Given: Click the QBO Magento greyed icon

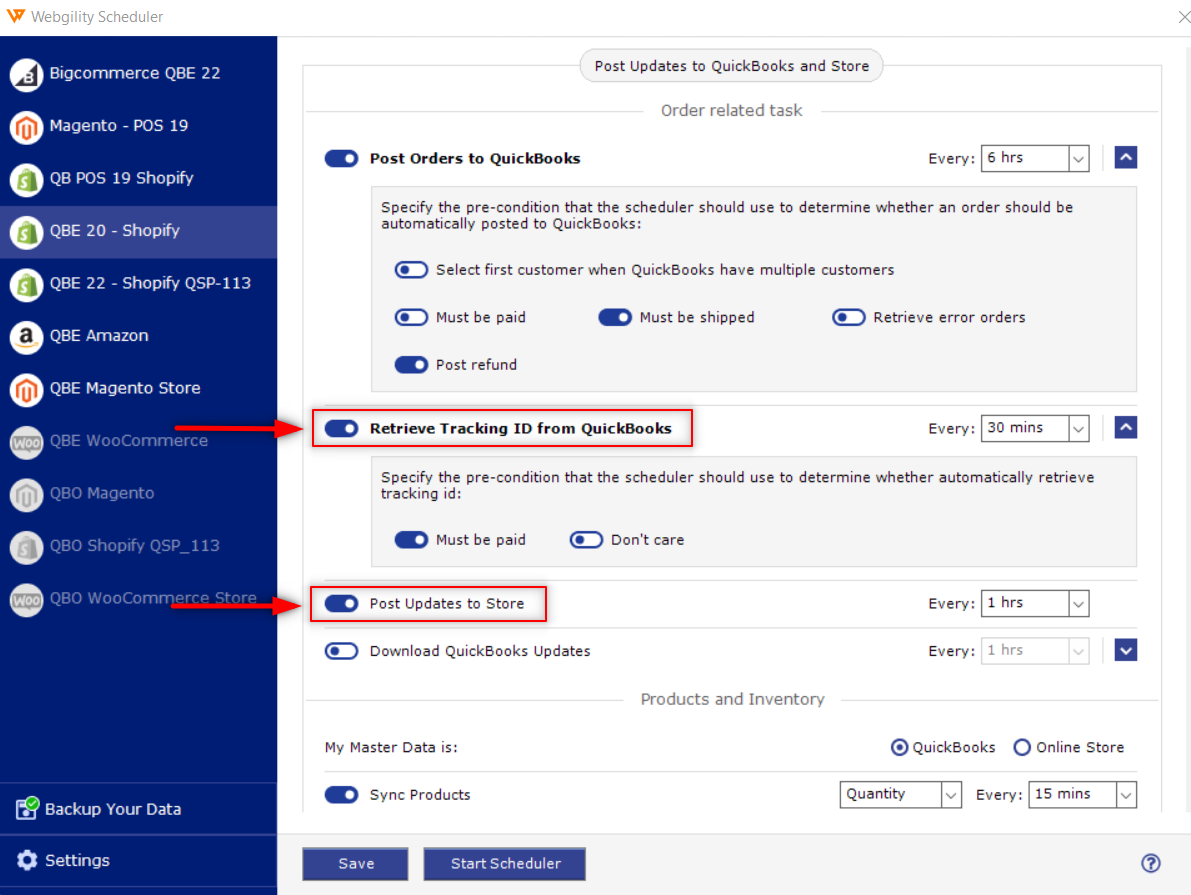Looking at the screenshot, I should pos(27,494).
